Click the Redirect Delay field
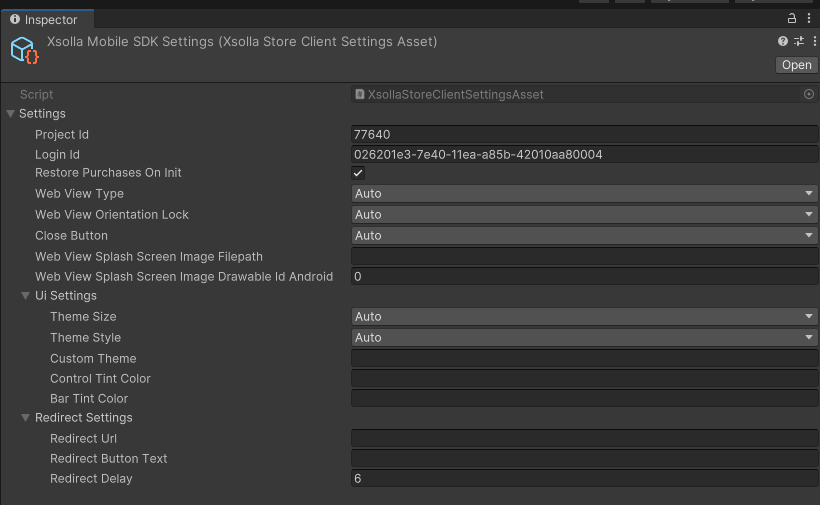 (585, 478)
